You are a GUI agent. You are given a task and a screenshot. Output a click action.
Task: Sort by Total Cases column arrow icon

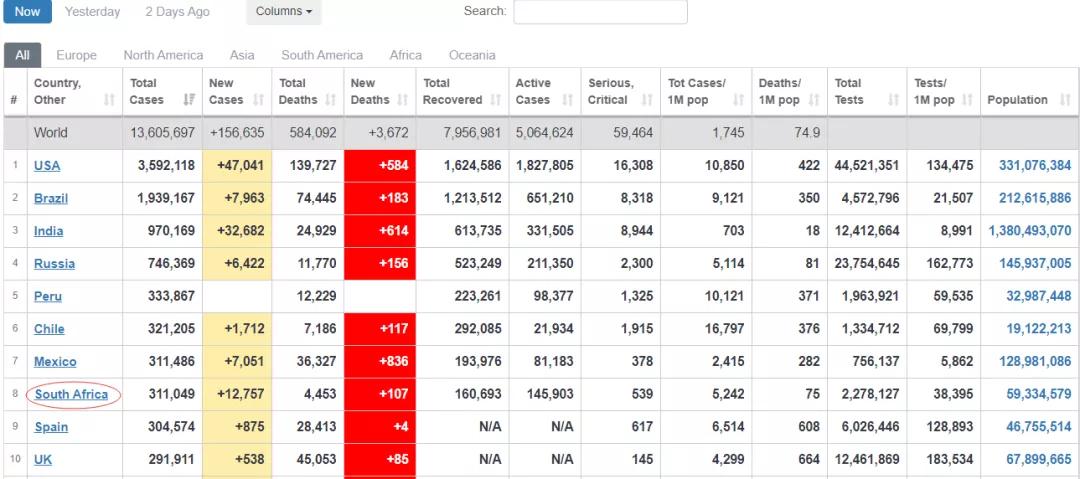point(189,100)
